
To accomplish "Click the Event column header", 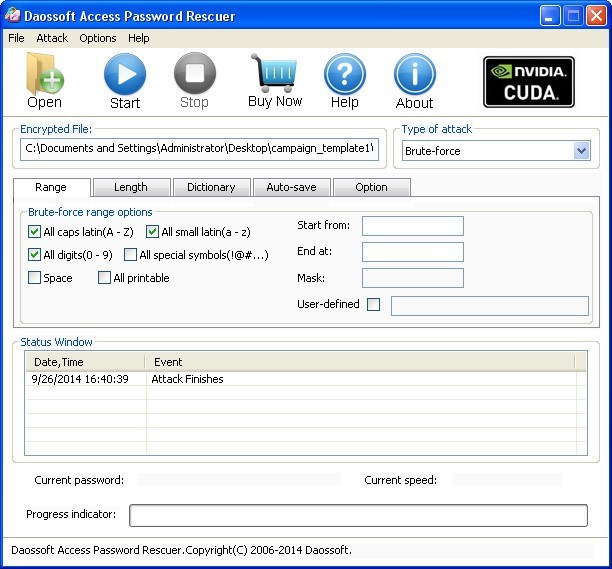I will 359,362.
